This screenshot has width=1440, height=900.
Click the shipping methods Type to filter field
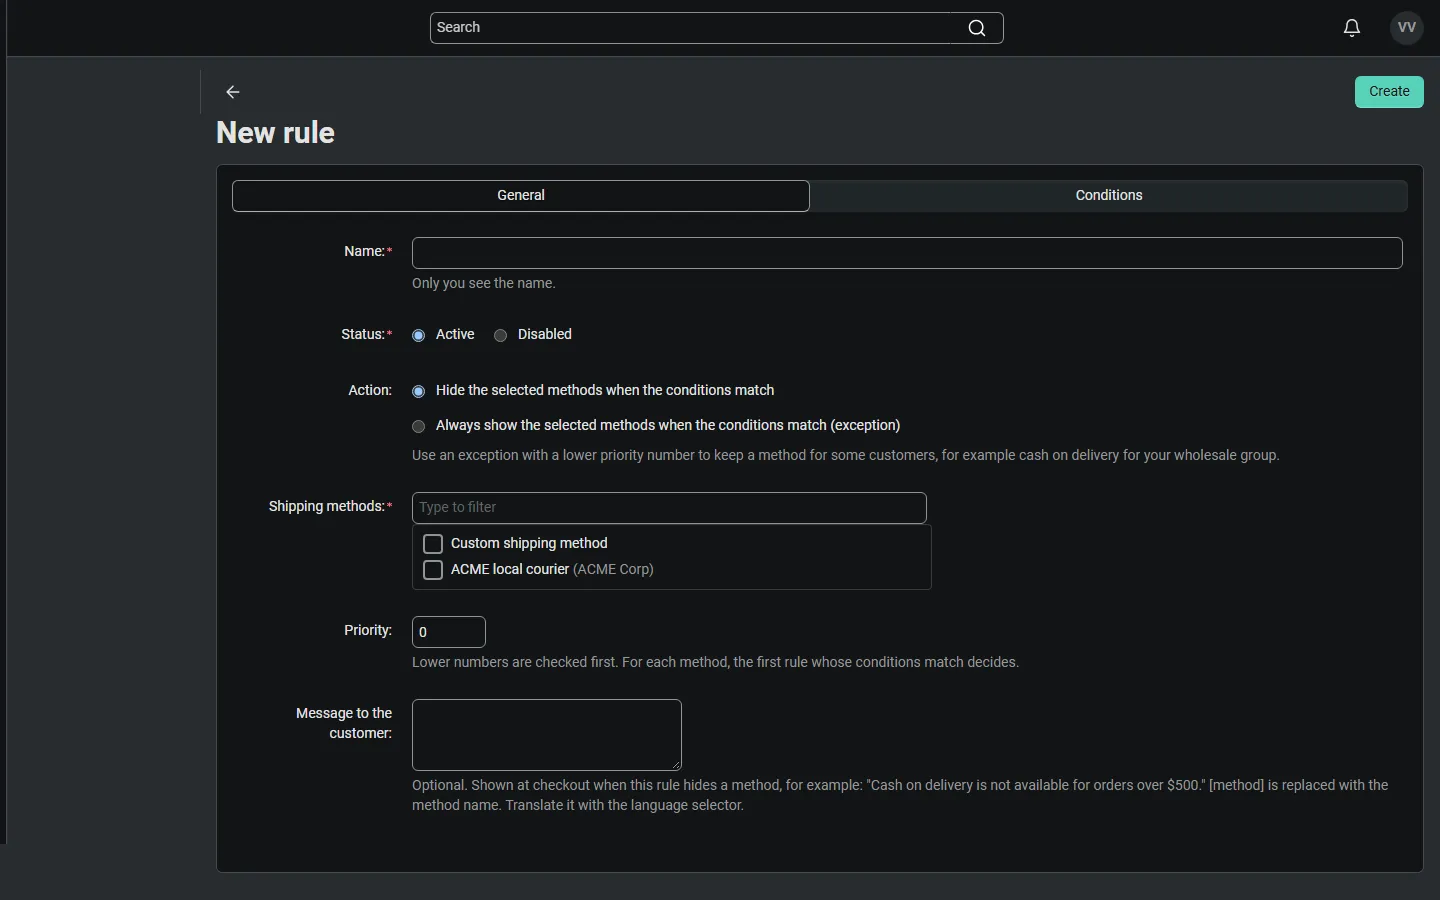coord(669,508)
